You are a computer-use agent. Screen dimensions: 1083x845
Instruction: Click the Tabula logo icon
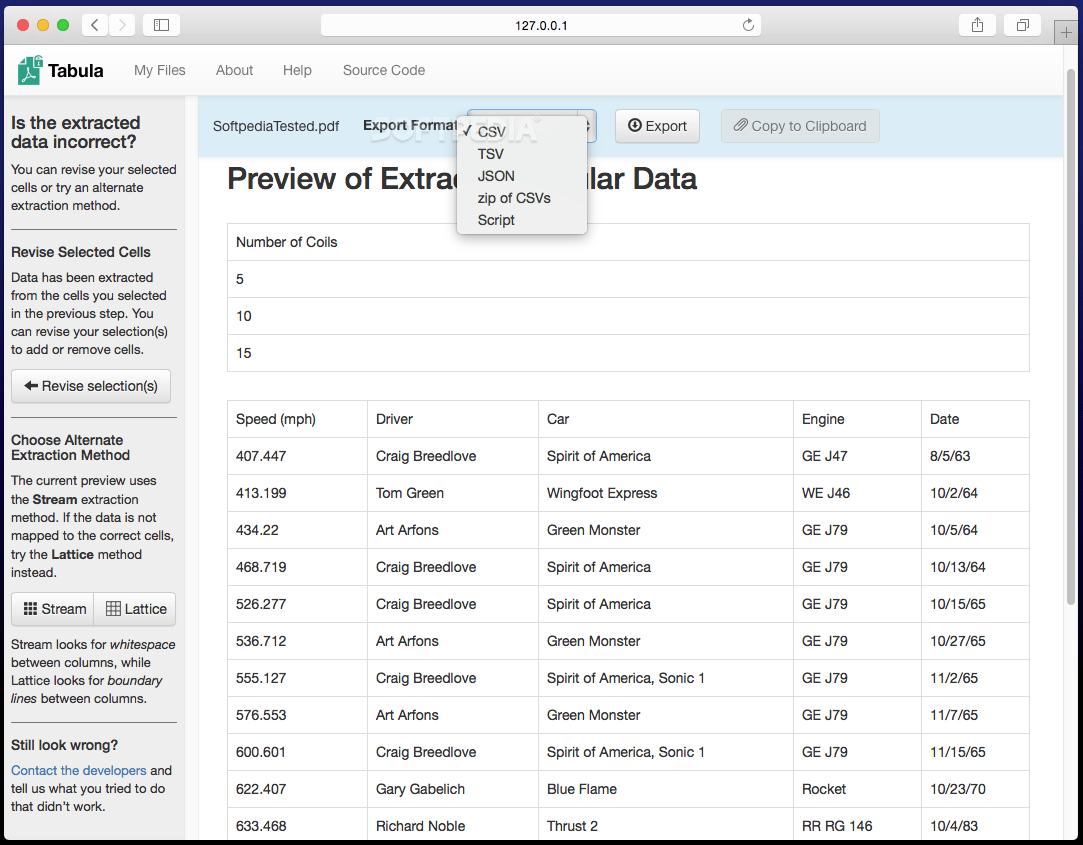click(30, 70)
